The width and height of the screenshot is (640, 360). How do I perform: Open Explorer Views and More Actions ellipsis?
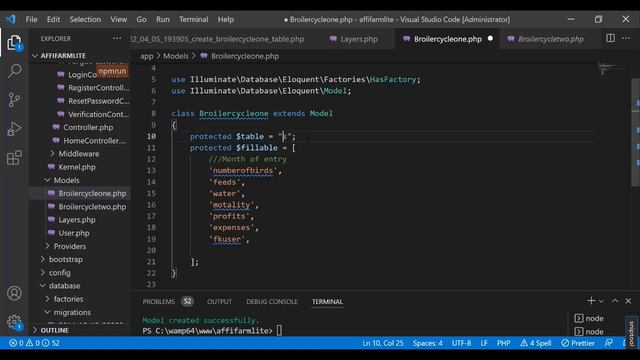point(117,38)
